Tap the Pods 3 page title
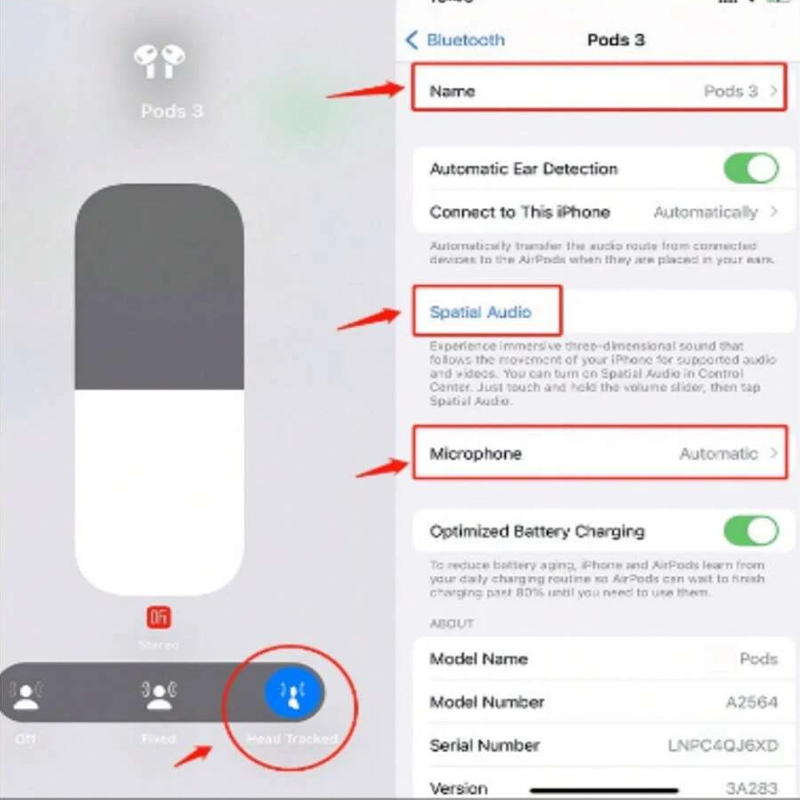 tap(616, 40)
